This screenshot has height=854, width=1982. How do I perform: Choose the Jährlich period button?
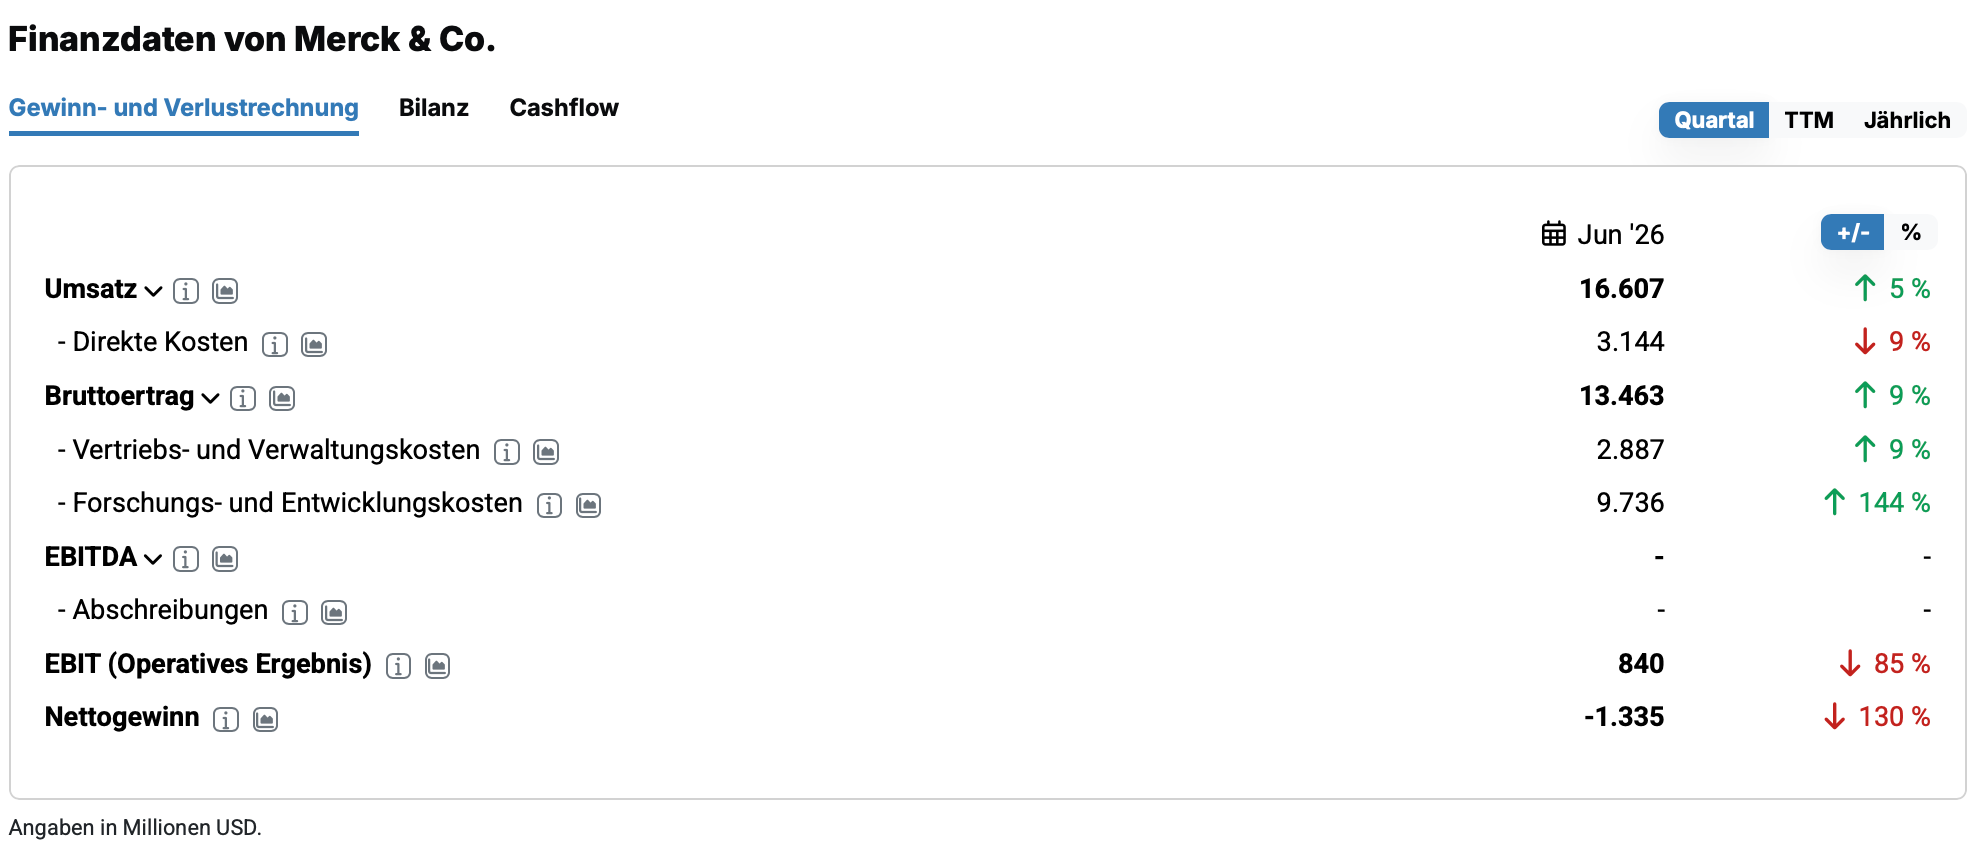[1907, 120]
